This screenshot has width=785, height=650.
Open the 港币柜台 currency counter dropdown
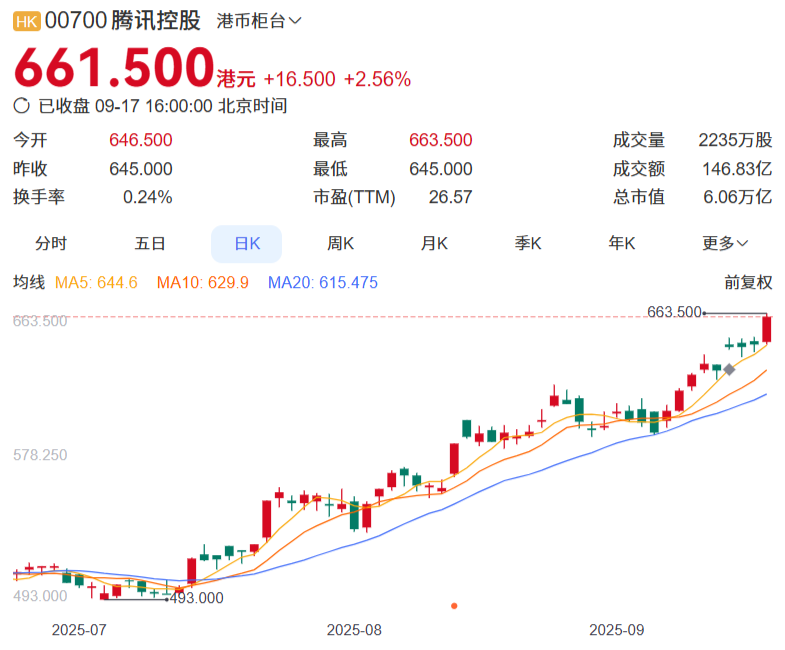259,21
